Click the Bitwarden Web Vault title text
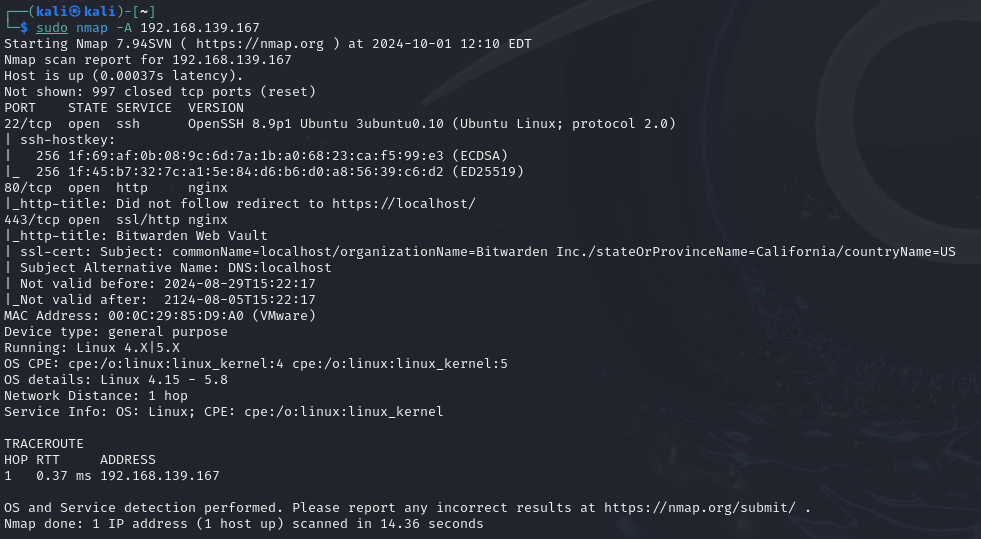 [x=191, y=236]
